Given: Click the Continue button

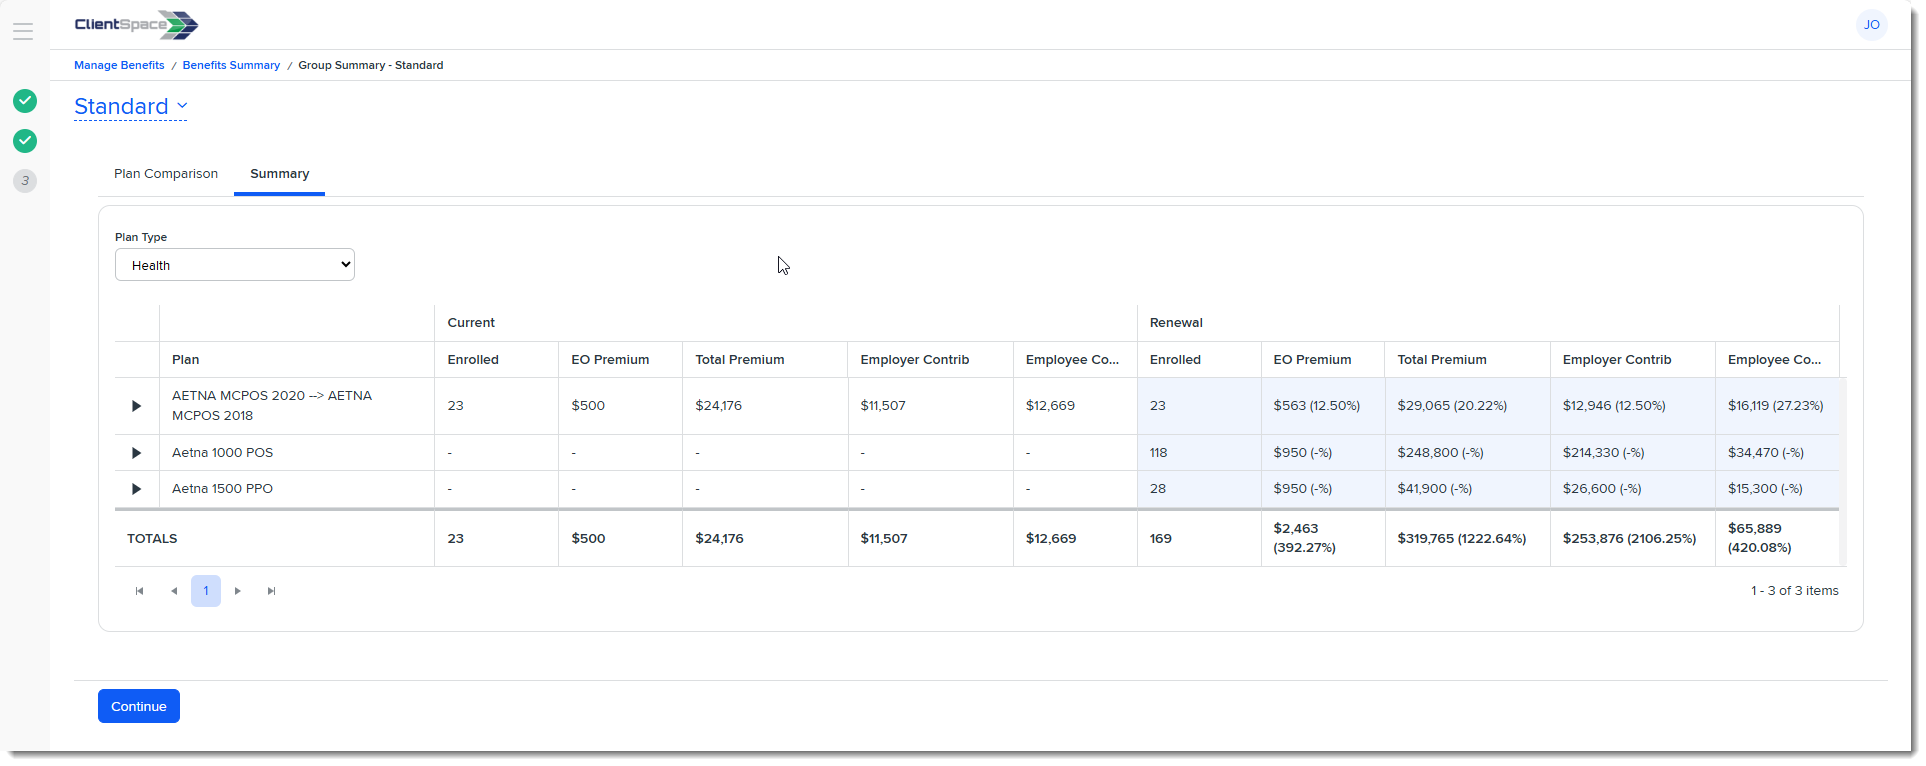Looking at the screenshot, I should 139,706.
